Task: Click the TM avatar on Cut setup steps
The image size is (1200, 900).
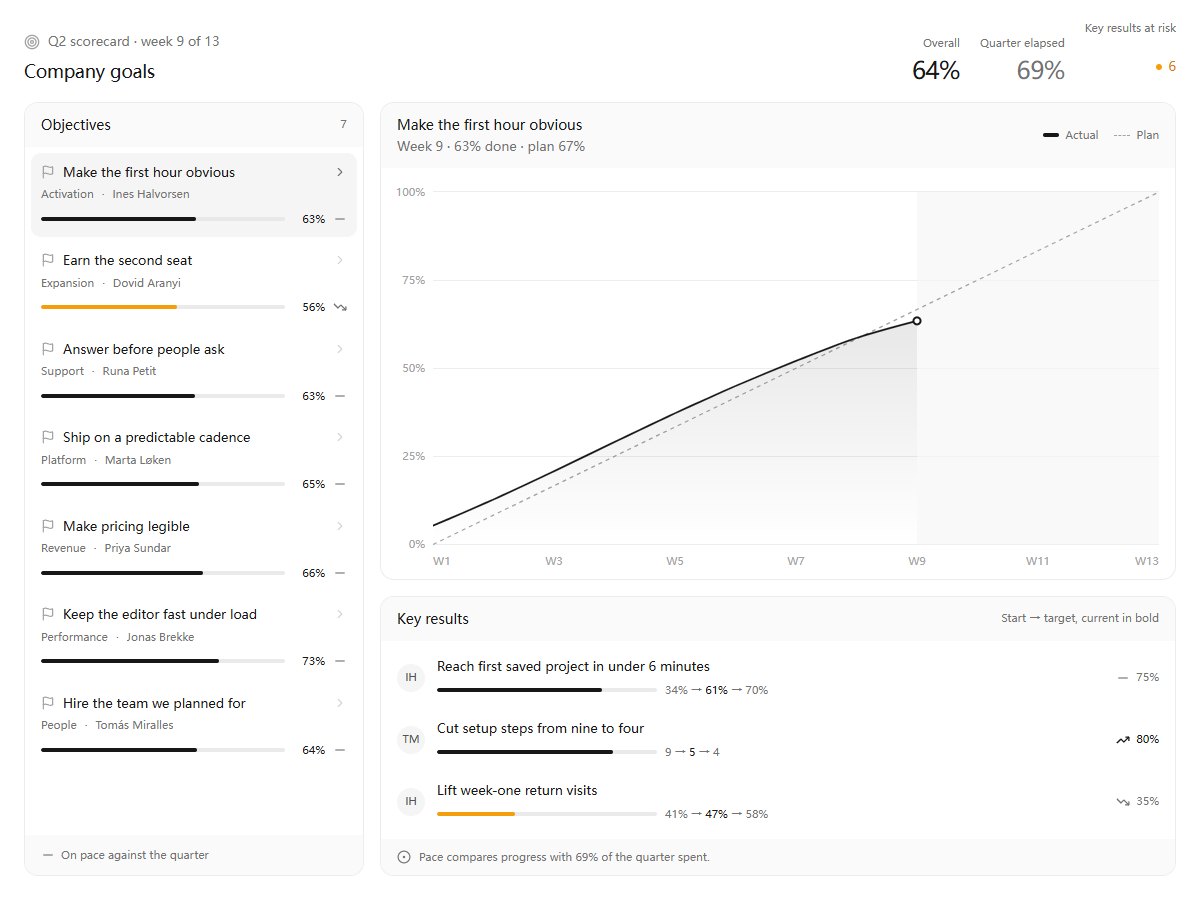Action: 411,740
